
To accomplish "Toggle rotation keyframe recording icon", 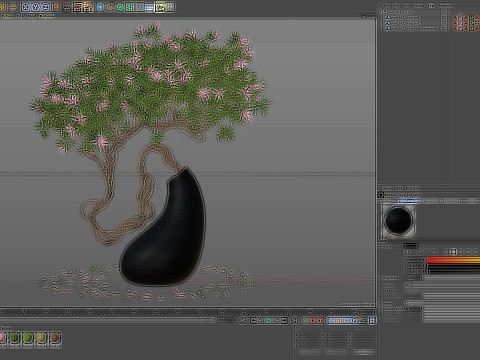I will (346, 320).
